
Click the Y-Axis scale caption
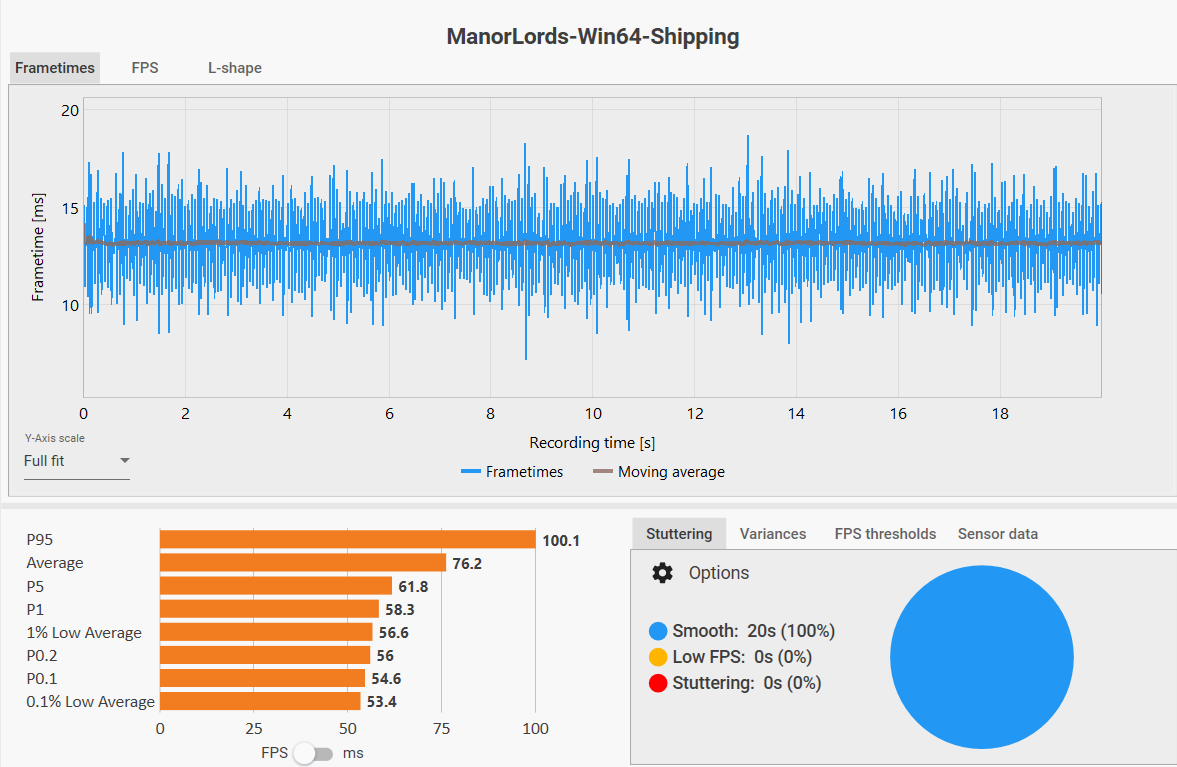point(55,438)
